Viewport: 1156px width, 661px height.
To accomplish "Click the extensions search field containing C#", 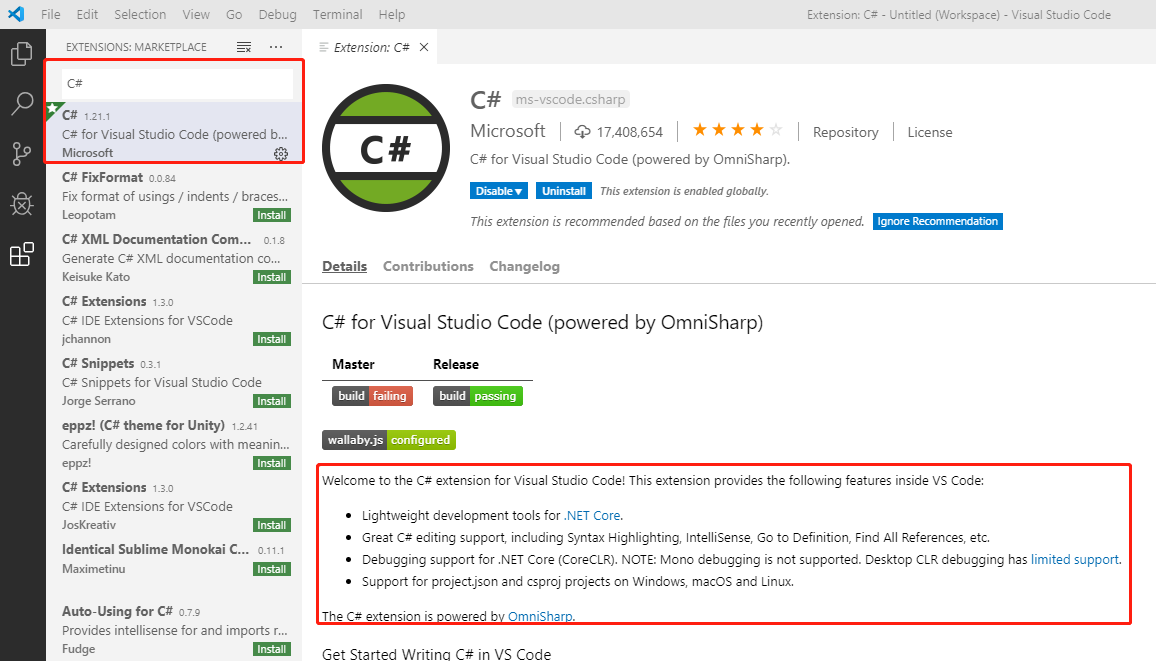I will tap(177, 83).
